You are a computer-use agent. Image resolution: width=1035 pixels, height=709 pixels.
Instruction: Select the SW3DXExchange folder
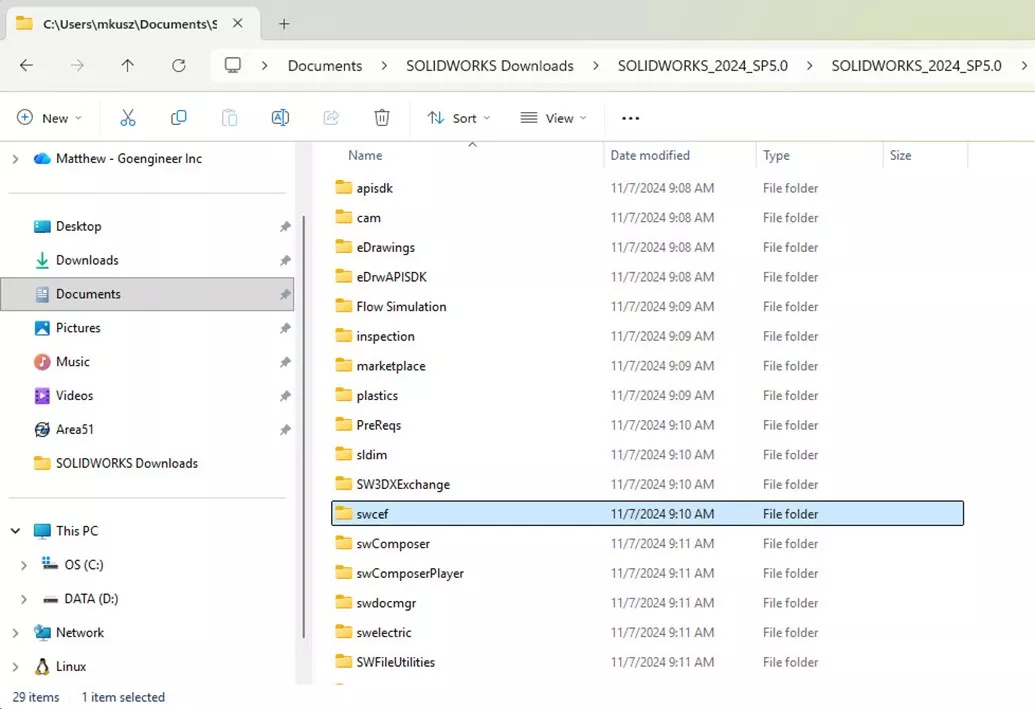pyautogui.click(x=647, y=485)
